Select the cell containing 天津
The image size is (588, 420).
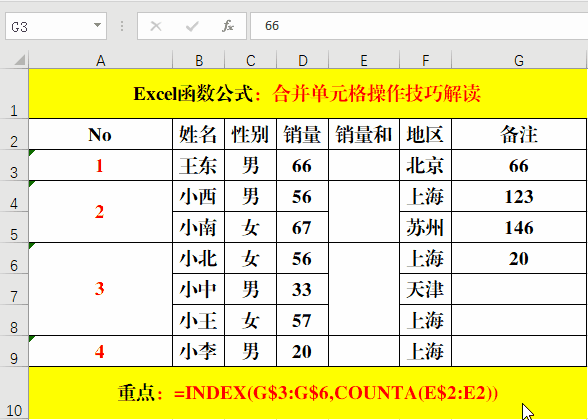426,289
